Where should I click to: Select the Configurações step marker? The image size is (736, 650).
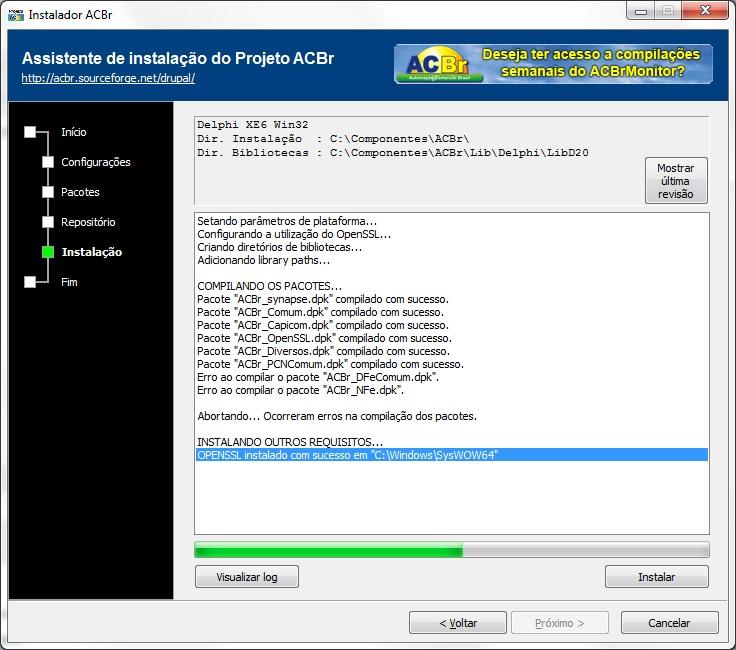(x=48, y=162)
